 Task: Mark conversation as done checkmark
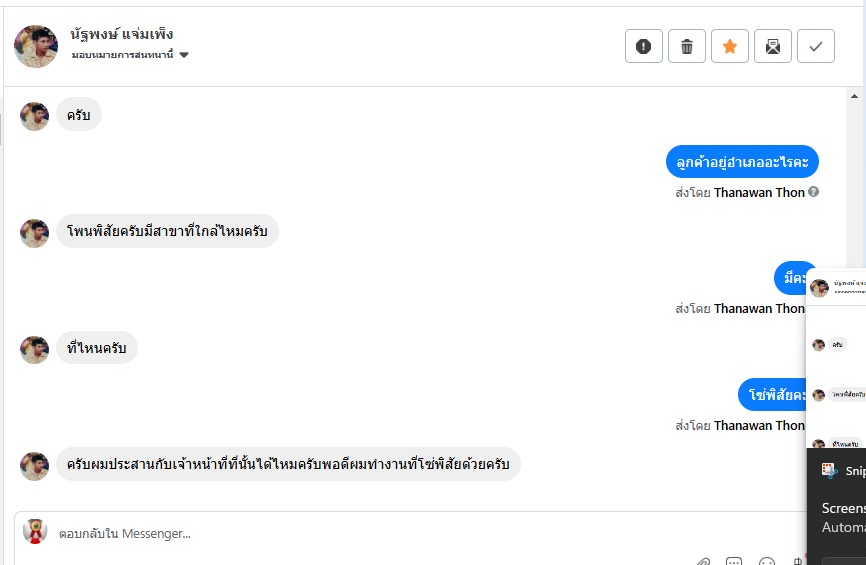(x=816, y=46)
